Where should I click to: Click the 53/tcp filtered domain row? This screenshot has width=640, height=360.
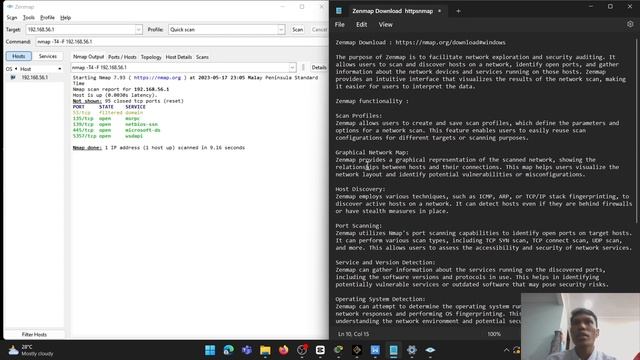point(108,113)
